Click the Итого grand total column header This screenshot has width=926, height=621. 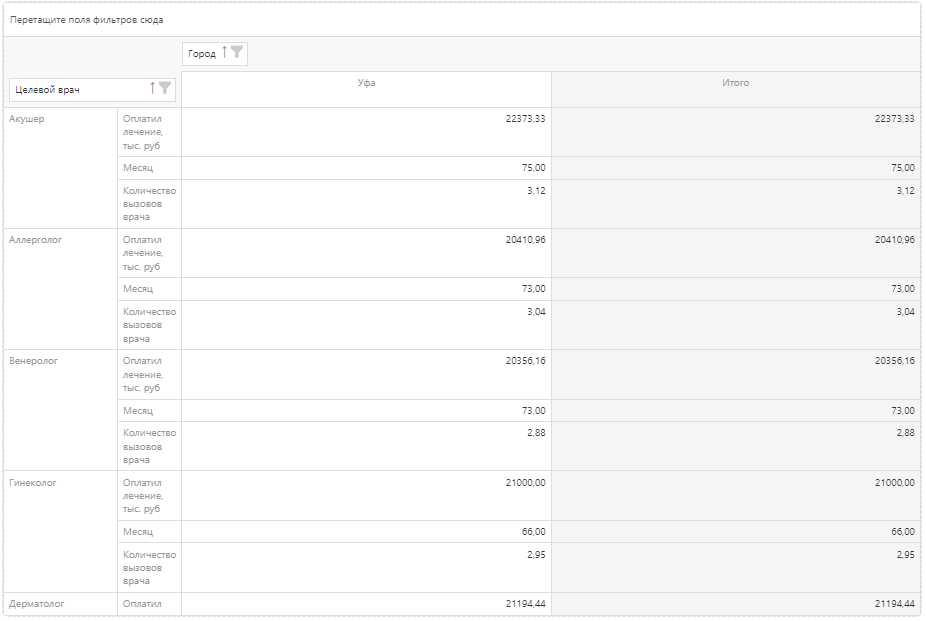(x=735, y=84)
